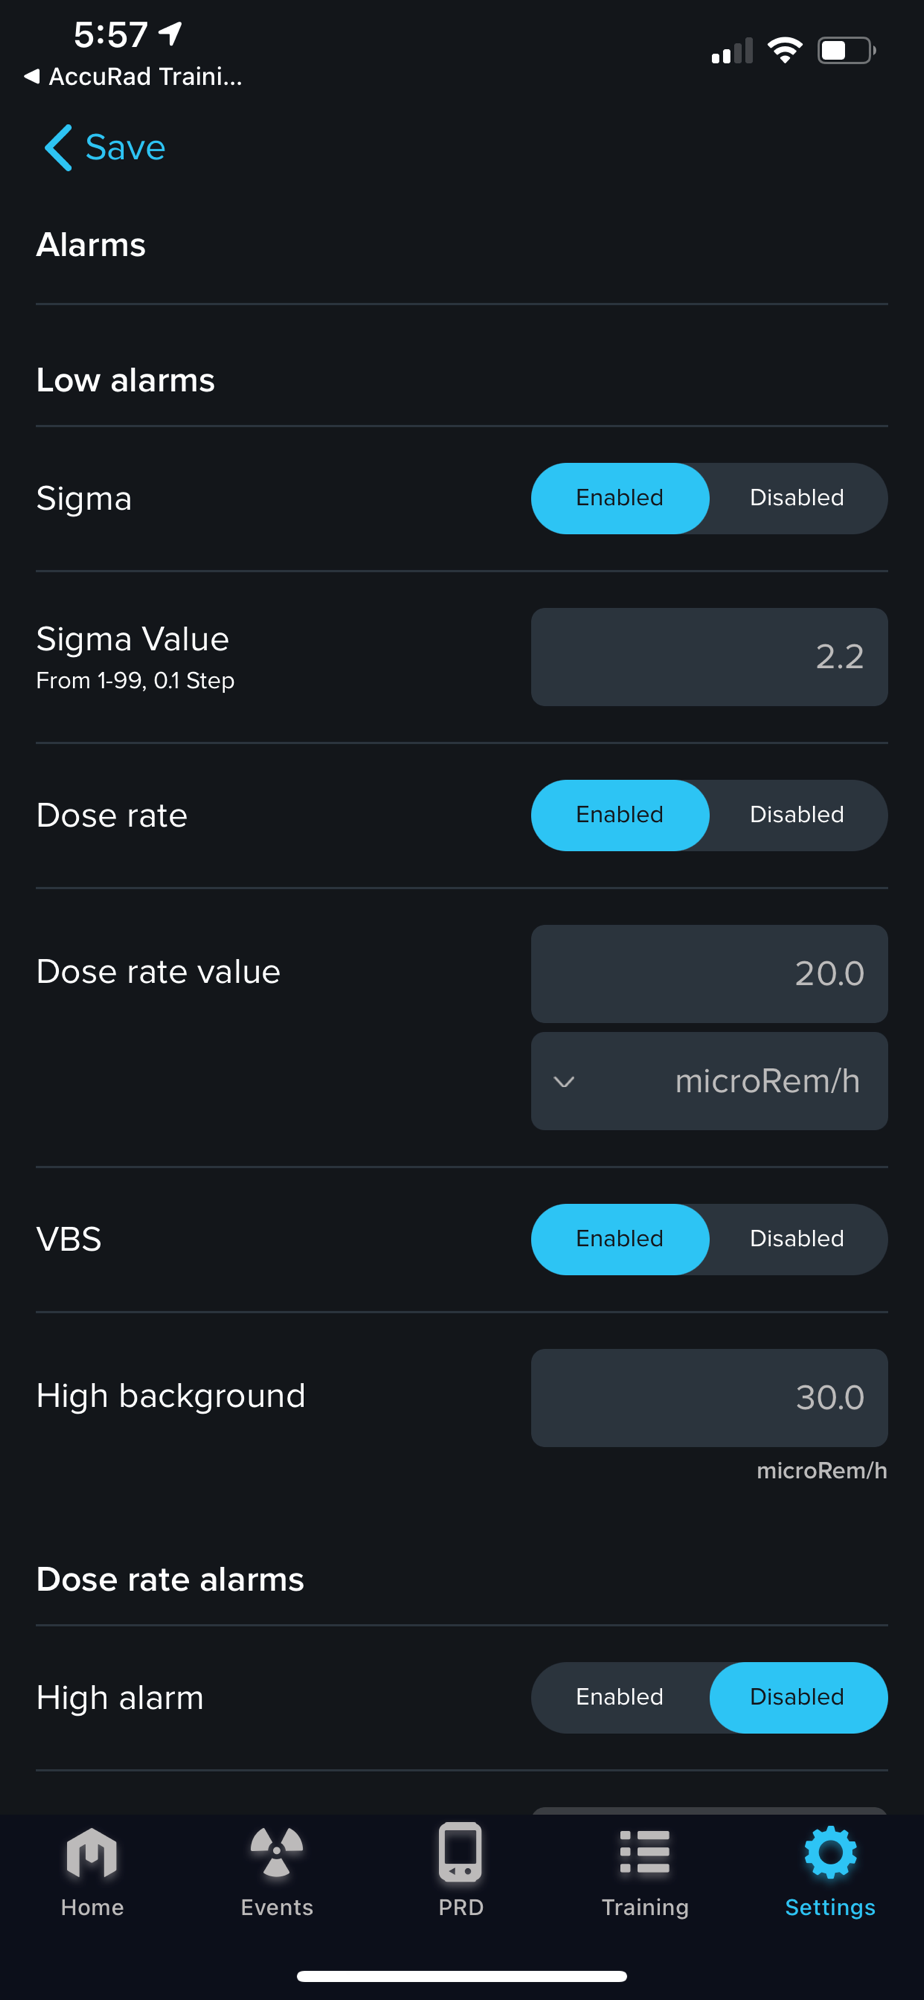924x2000 pixels.
Task: Open the microRem/h unit dropdown
Action: 709,1081
